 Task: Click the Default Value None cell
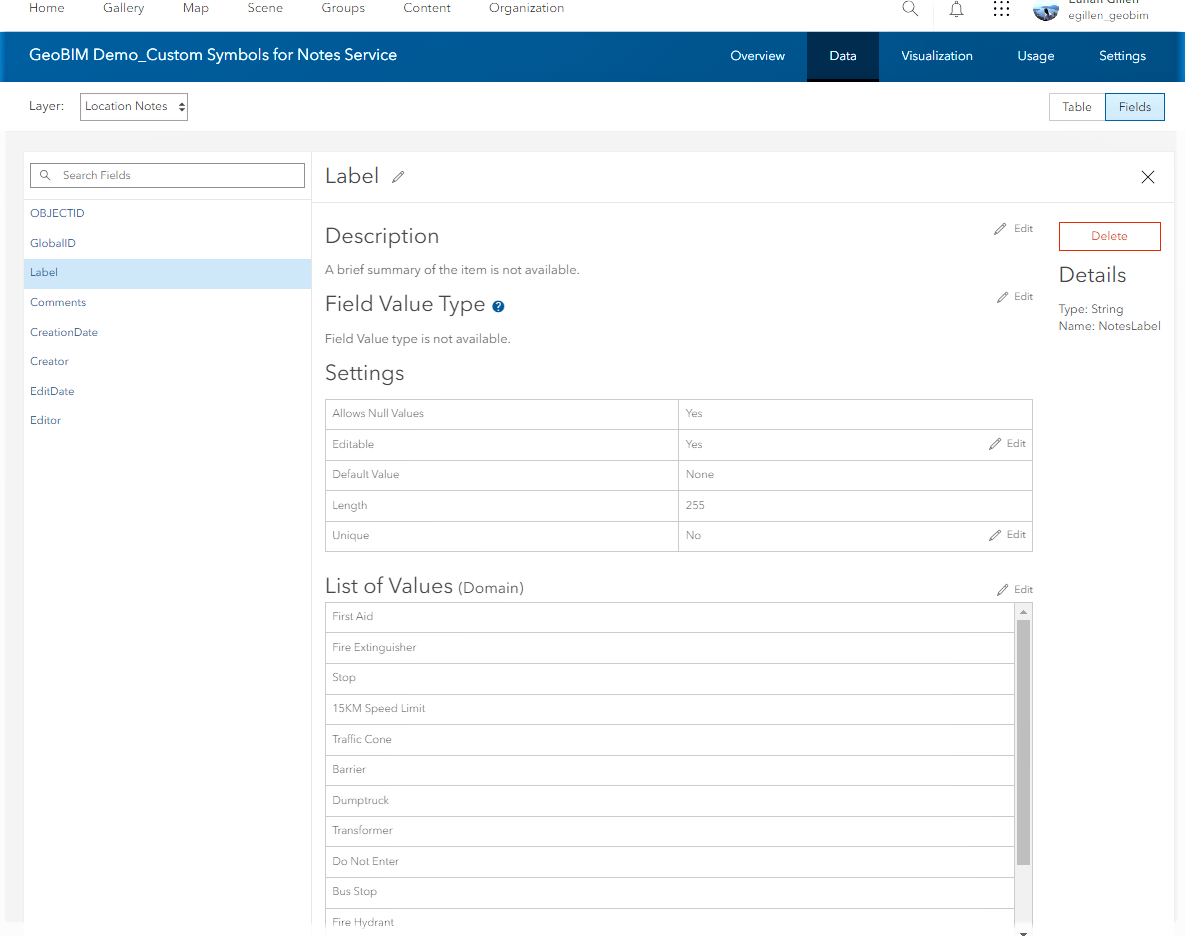[855, 475]
